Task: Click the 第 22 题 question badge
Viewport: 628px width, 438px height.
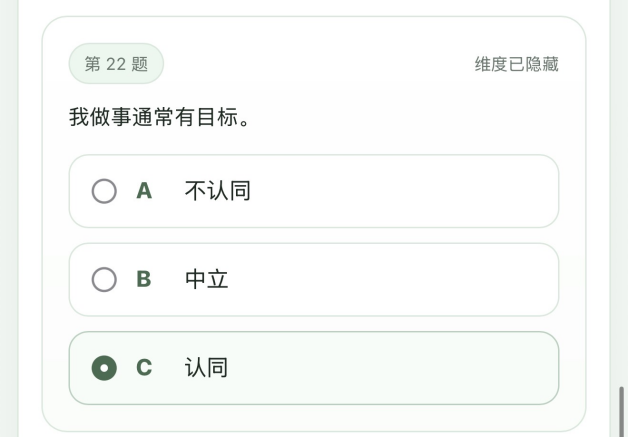Action: coord(116,64)
